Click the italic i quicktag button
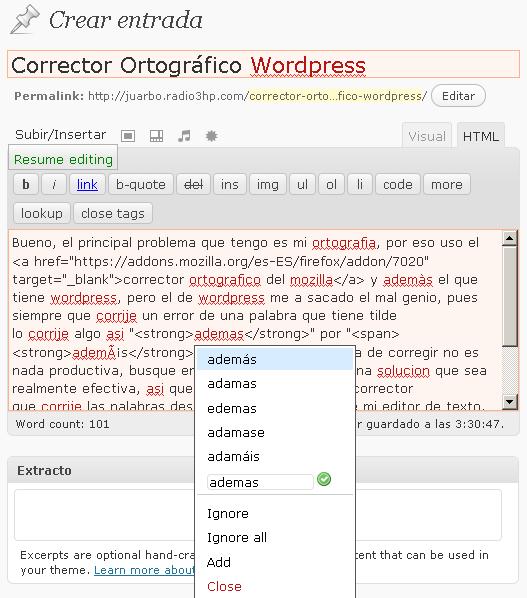Viewport: 527px width, 598px height. click(x=54, y=185)
